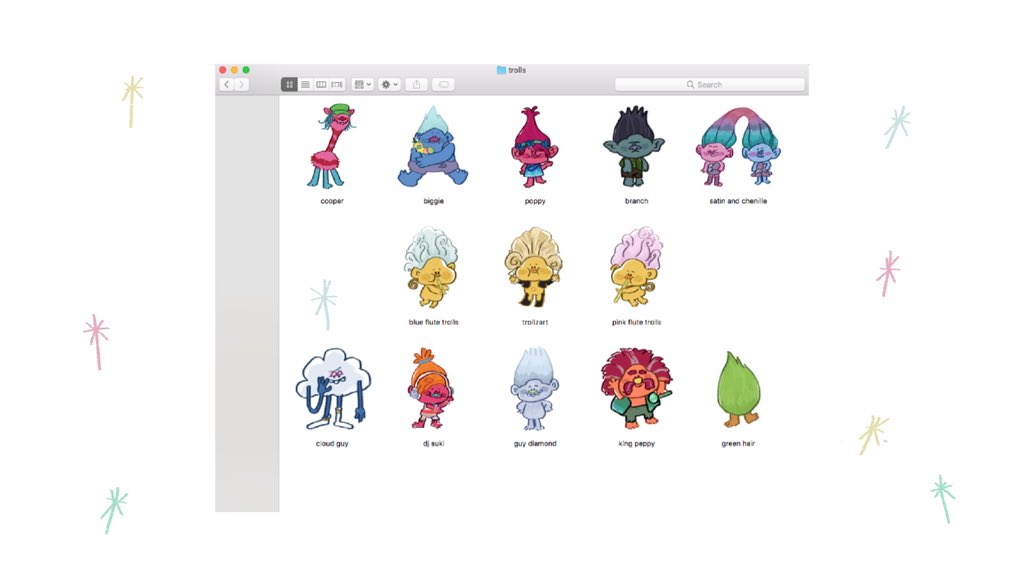The height and width of the screenshot is (576, 1024).
Task: Open the arrange items dropdown
Action: [362, 84]
